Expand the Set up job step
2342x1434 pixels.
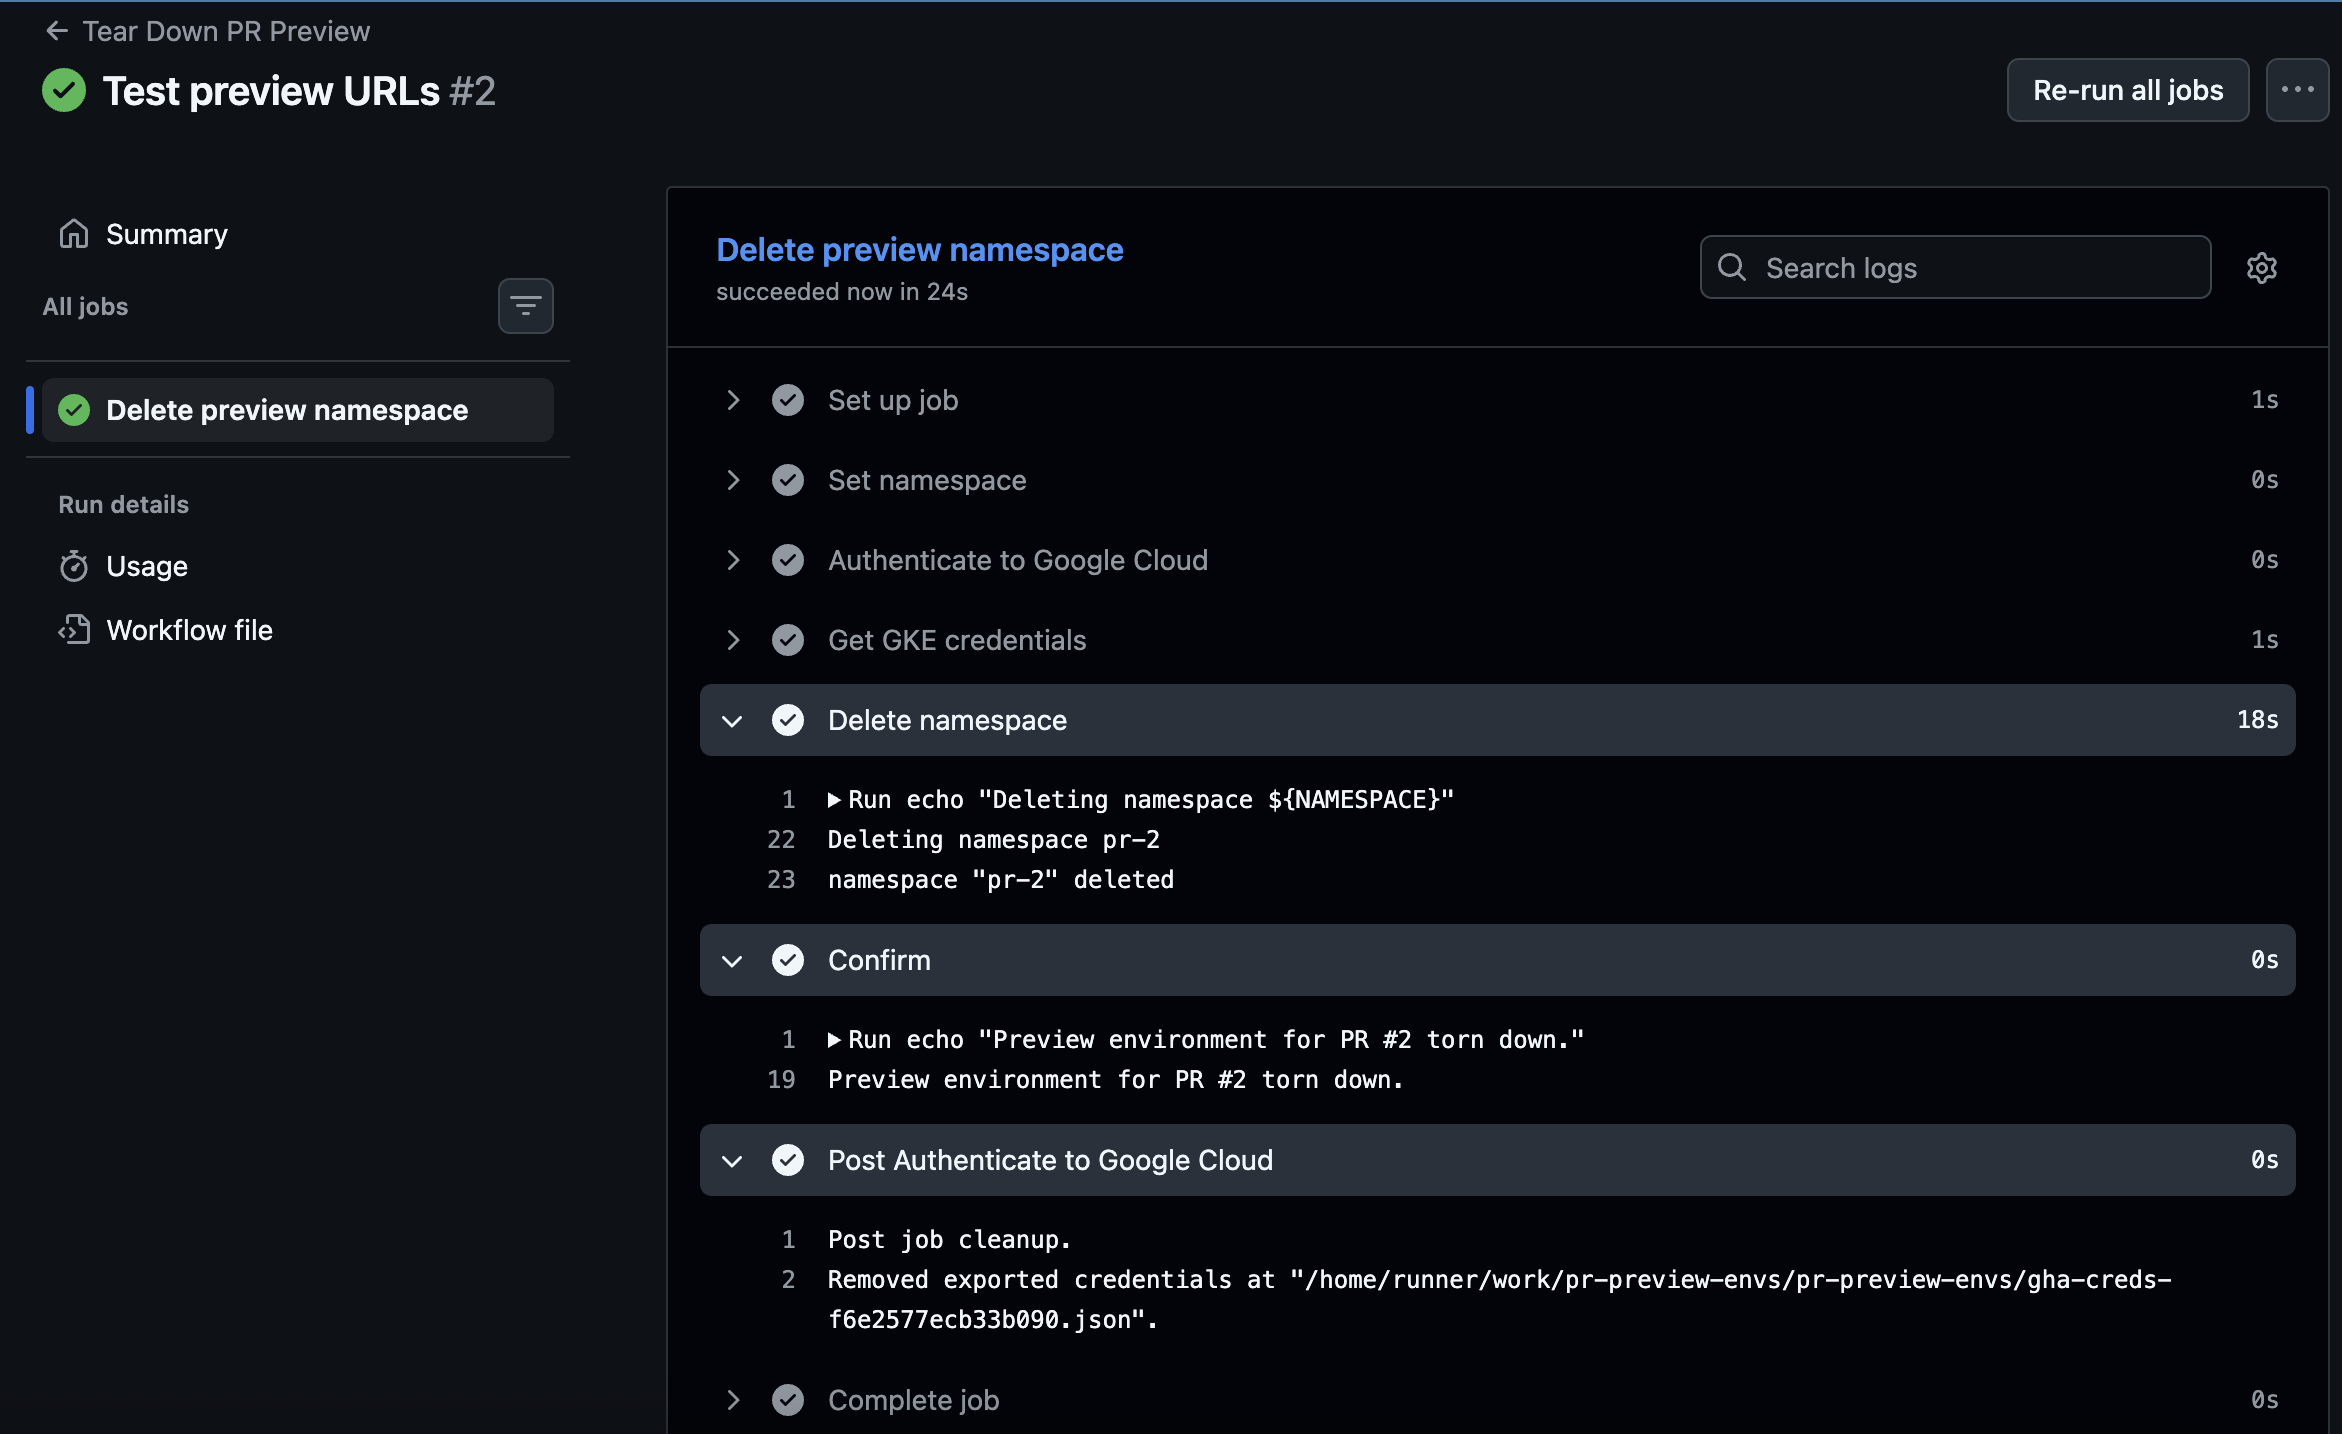click(x=733, y=400)
